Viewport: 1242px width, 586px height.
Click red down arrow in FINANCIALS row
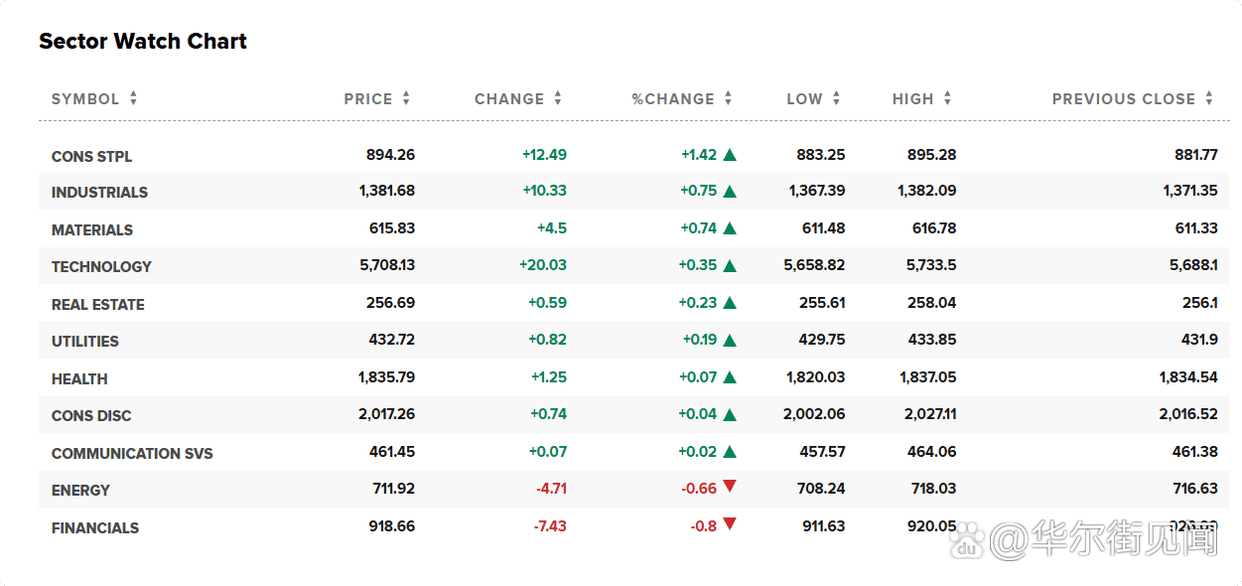pyautogui.click(x=729, y=524)
